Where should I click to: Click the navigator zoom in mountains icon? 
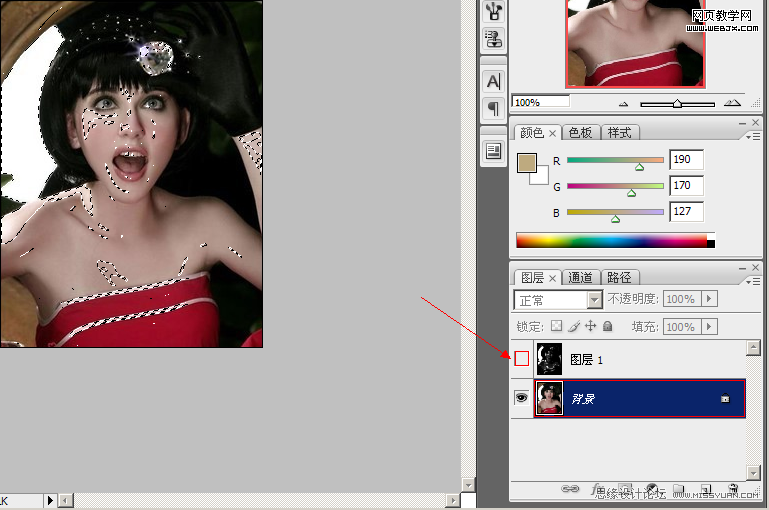coord(732,102)
